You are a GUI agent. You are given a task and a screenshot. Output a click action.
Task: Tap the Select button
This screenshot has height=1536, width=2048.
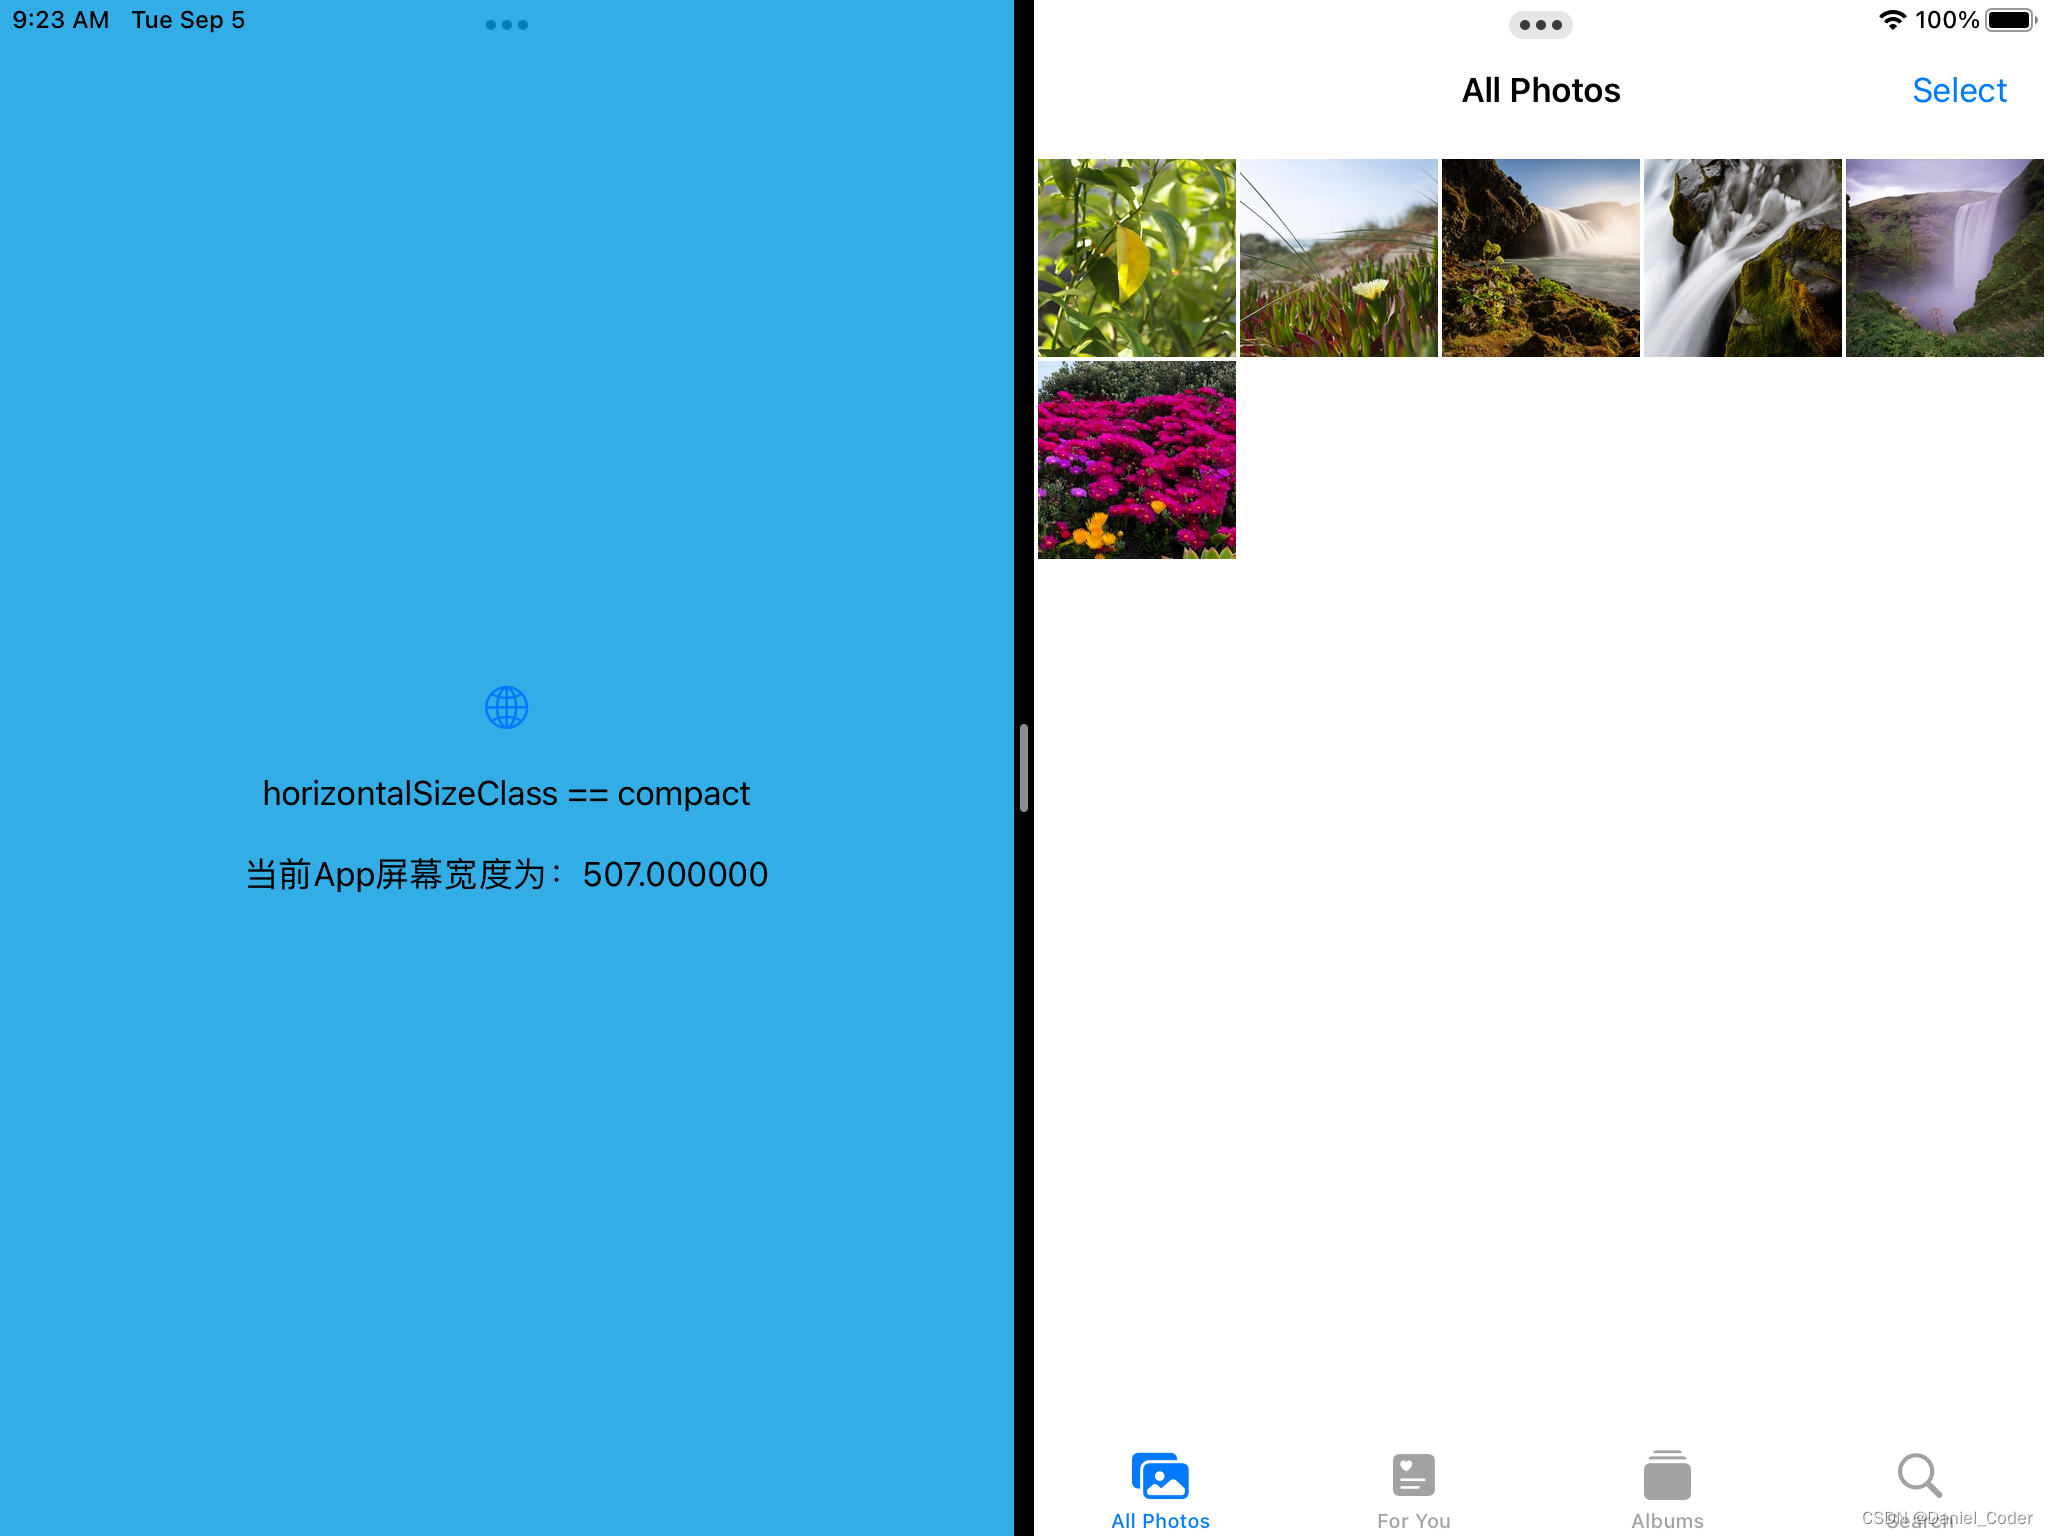tap(1959, 91)
